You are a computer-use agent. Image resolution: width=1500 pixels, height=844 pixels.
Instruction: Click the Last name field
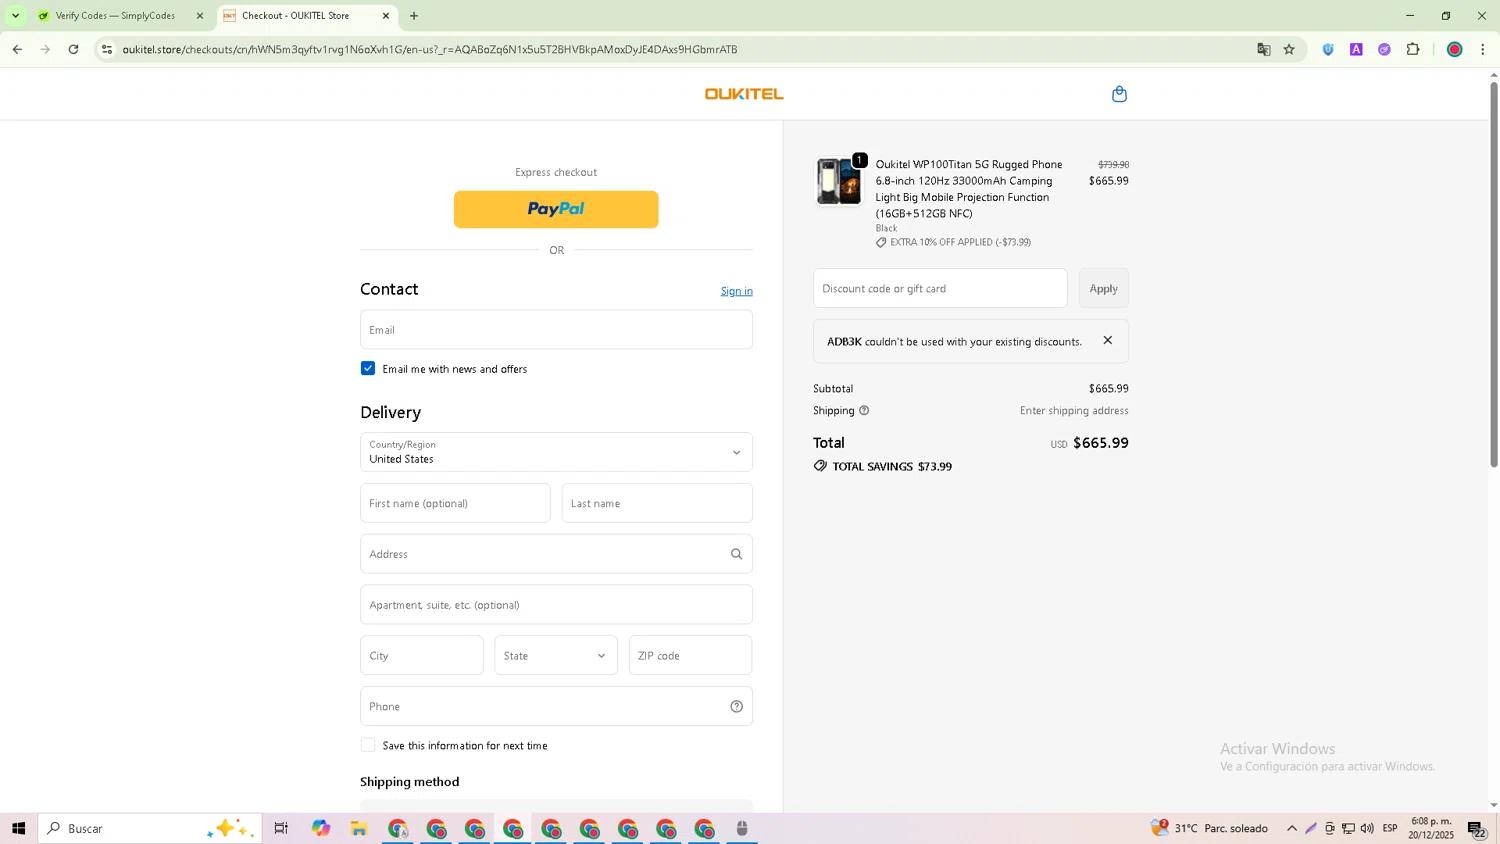(657, 503)
